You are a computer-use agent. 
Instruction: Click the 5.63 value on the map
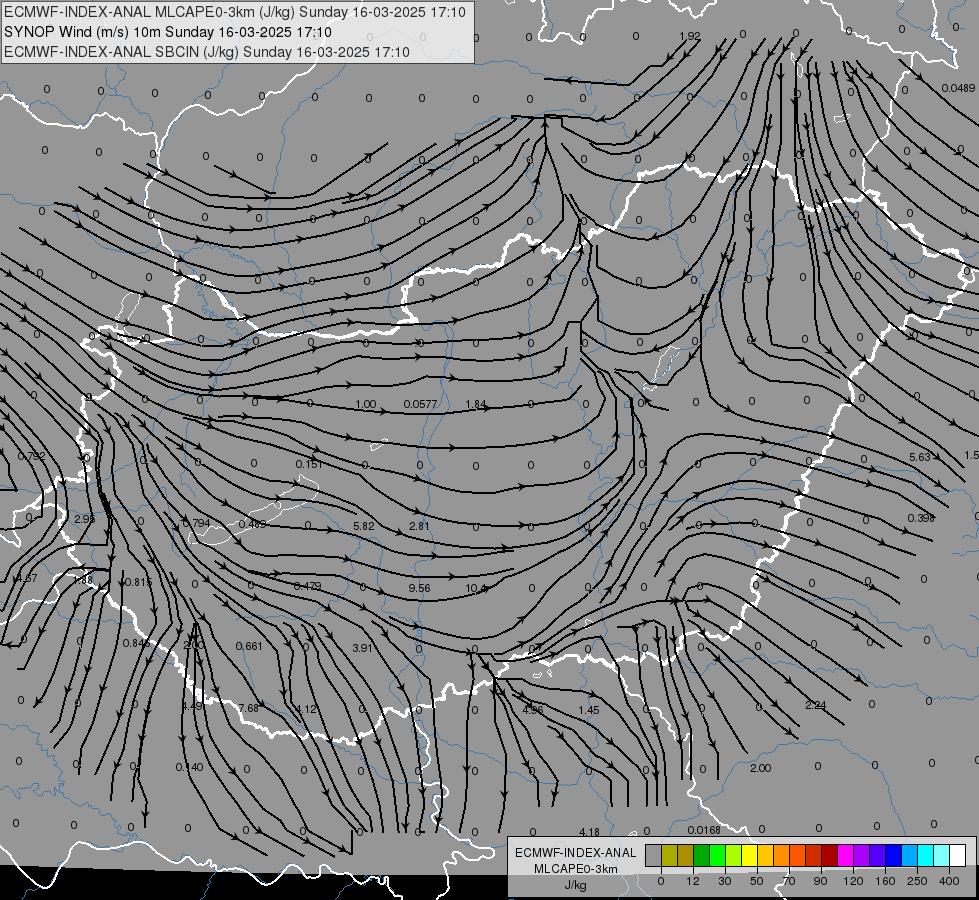tap(920, 457)
